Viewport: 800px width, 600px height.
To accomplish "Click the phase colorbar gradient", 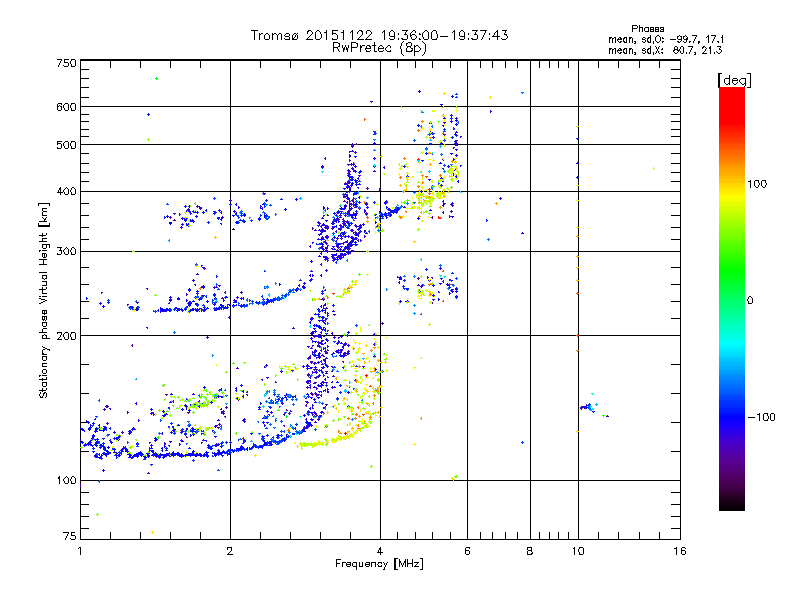I will [732, 298].
